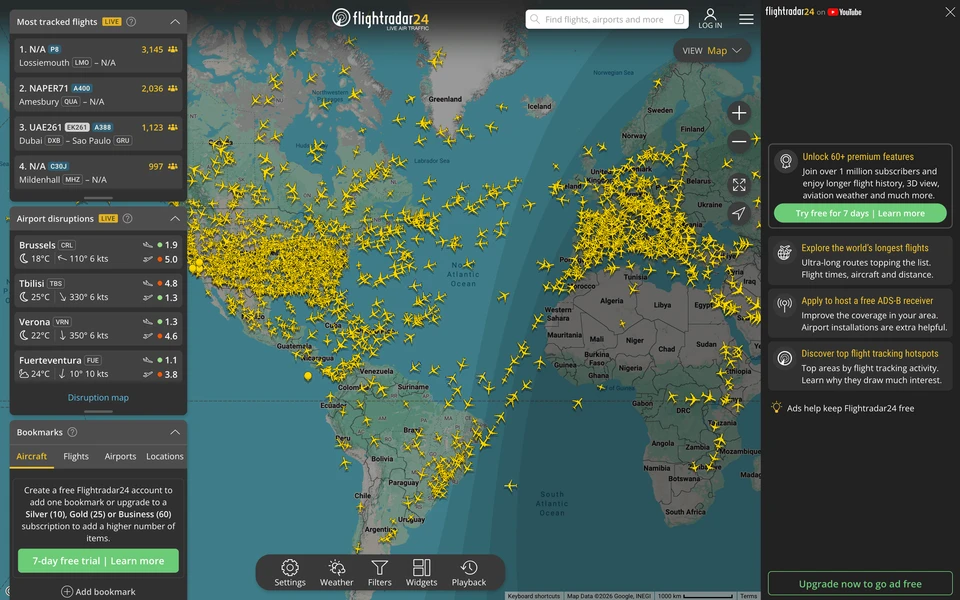
Task: Click the viewers icon beside 3,145
Action: 173,49
